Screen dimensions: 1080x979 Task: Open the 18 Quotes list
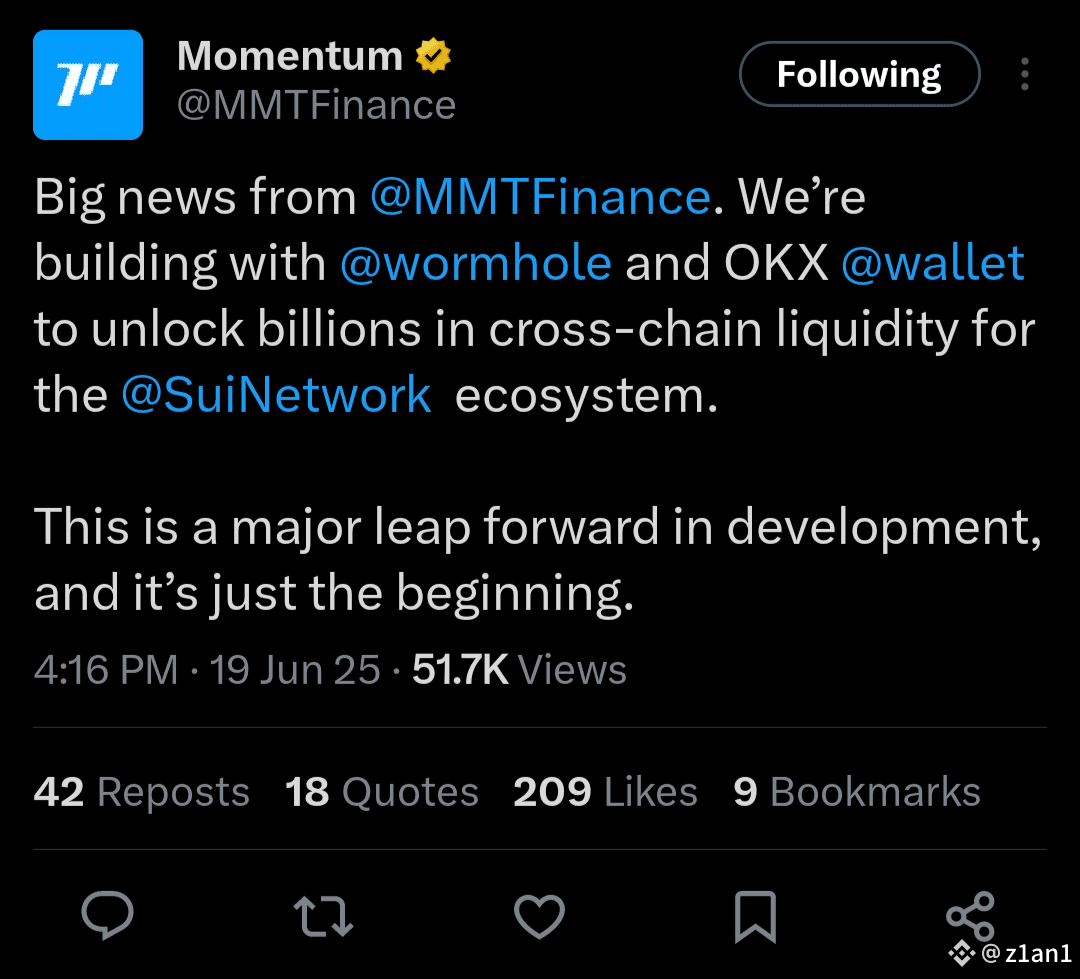coord(381,791)
